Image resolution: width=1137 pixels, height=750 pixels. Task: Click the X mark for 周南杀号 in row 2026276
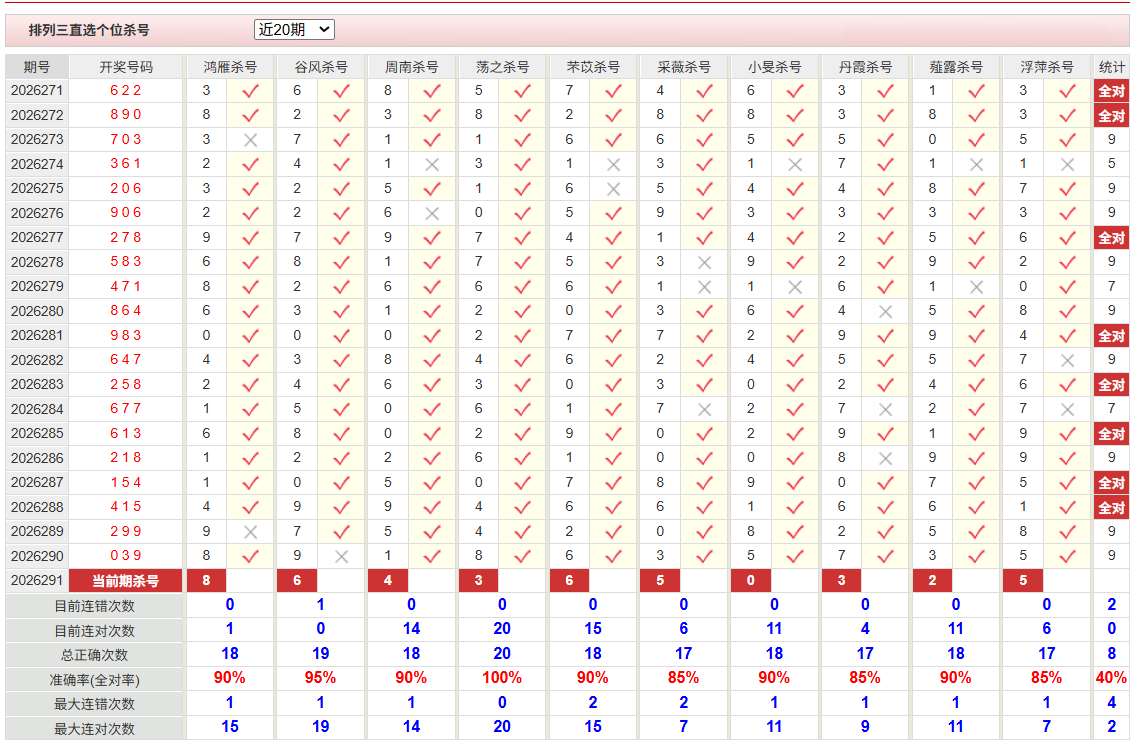[x=432, y=213]
